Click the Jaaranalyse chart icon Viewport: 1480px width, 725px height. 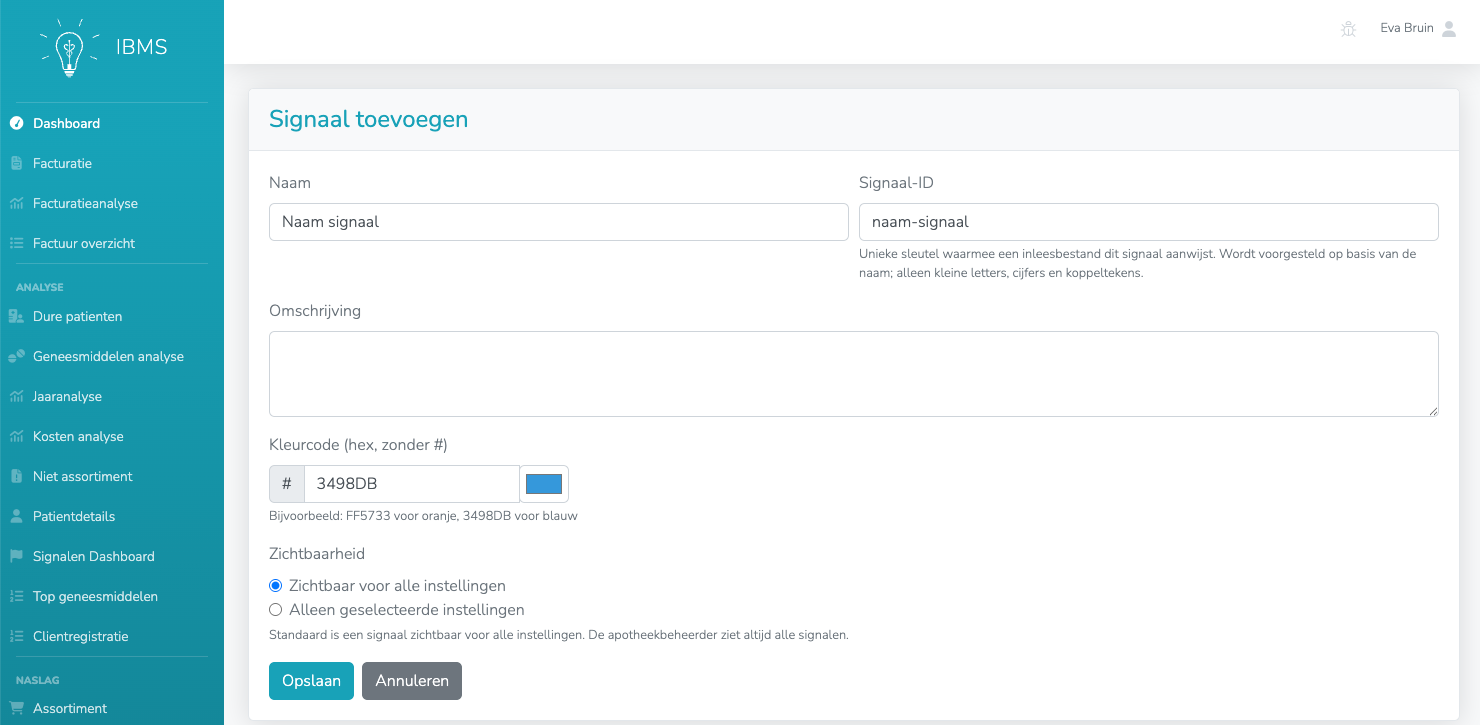[16, 397]
